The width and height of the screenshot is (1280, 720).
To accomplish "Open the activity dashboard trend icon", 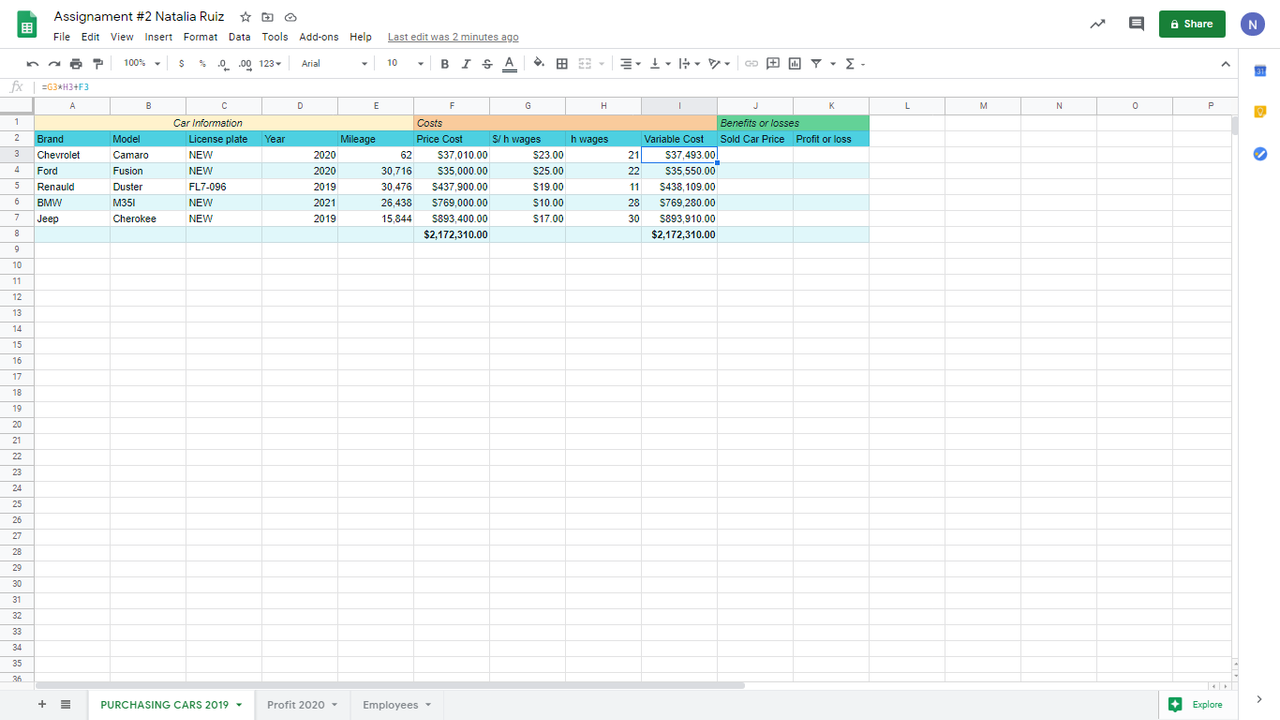I will (1097, 24).
